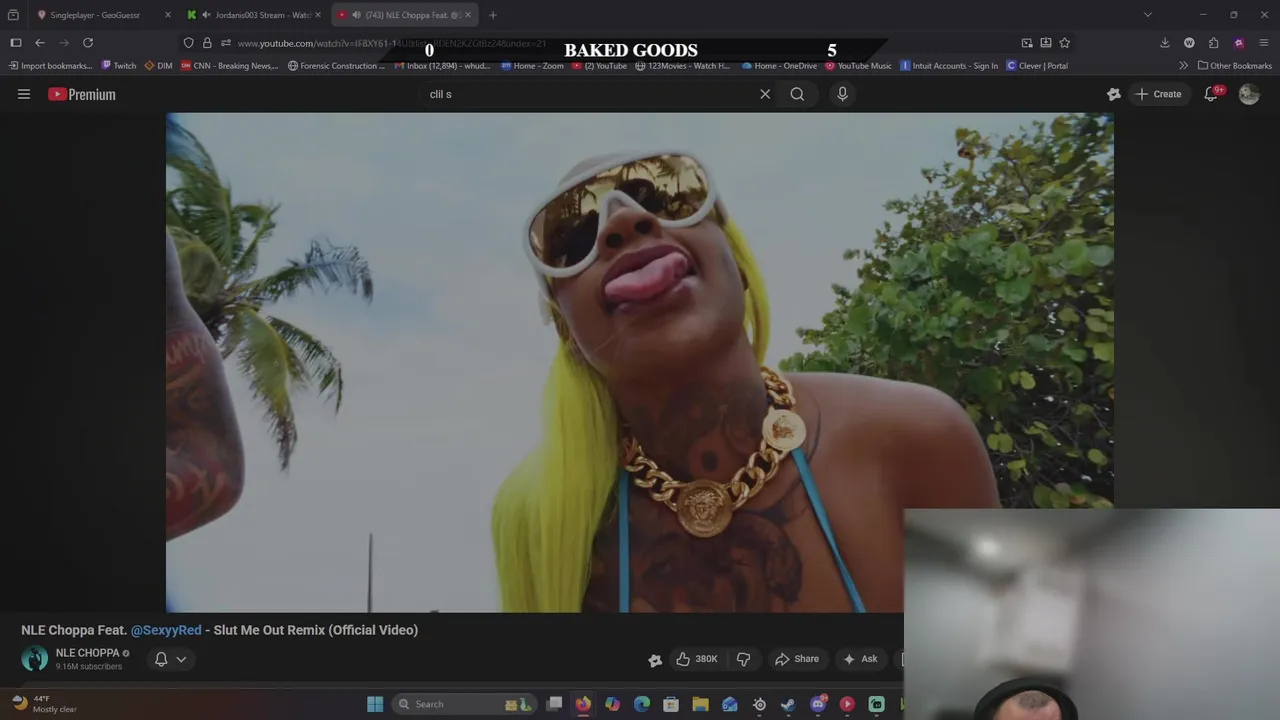Viewport: 1280px width, 720px height.
Task: Open Microsoft Edge from taskbar
Action: click(642, 704)
